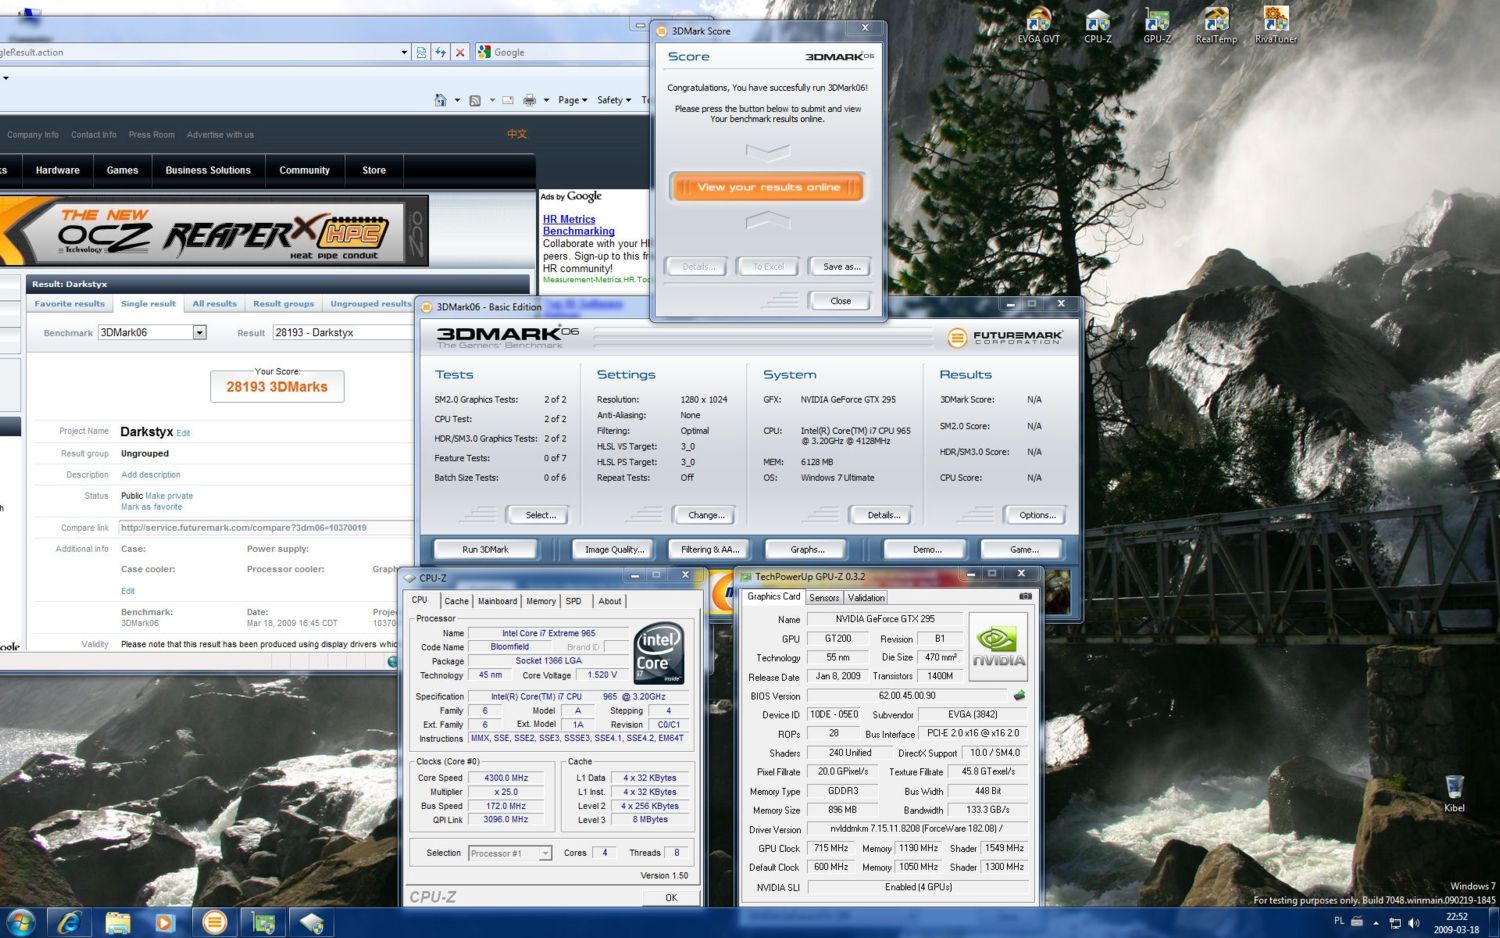Open CPU-Z About tab
This screenshot has height=938, width=1500.
pyautogui.click(x=610, y=601)
